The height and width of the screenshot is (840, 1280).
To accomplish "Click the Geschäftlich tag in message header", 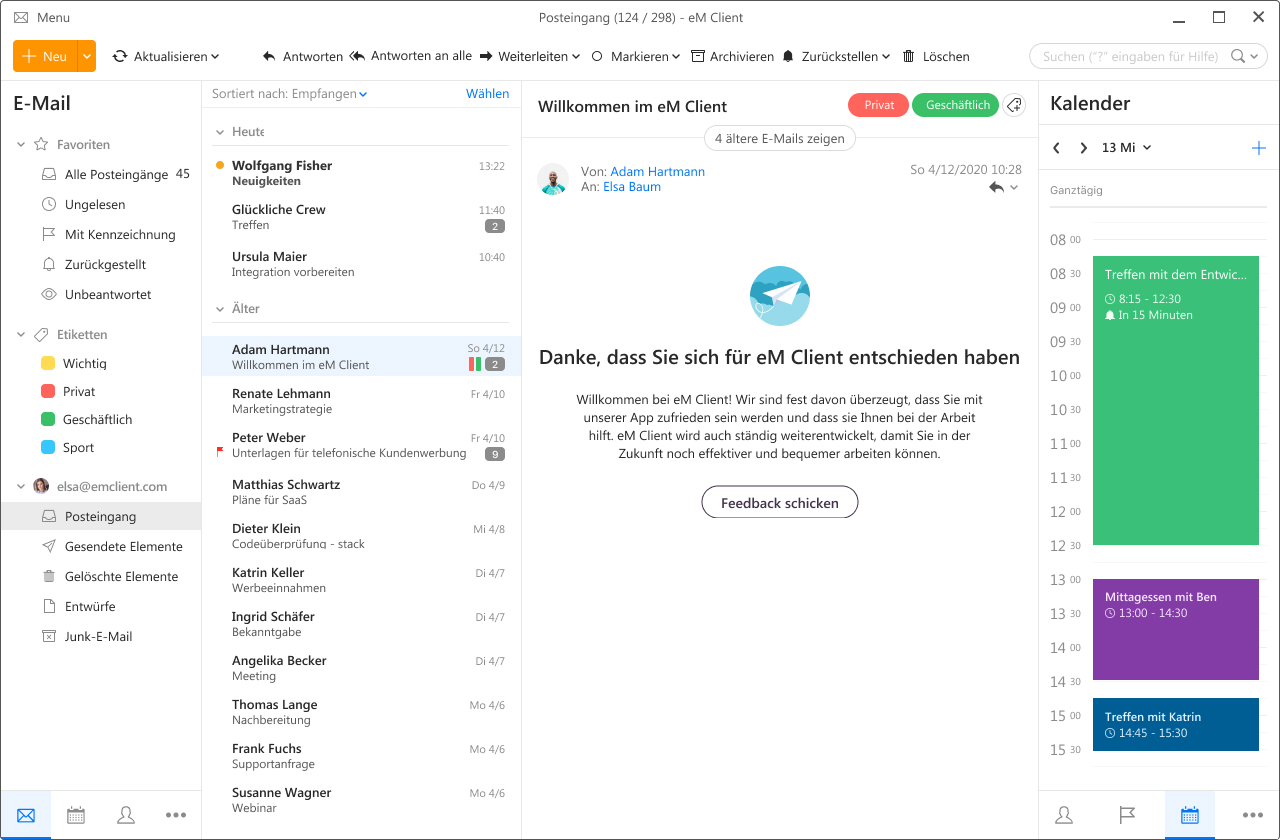I will pos(956,105).
